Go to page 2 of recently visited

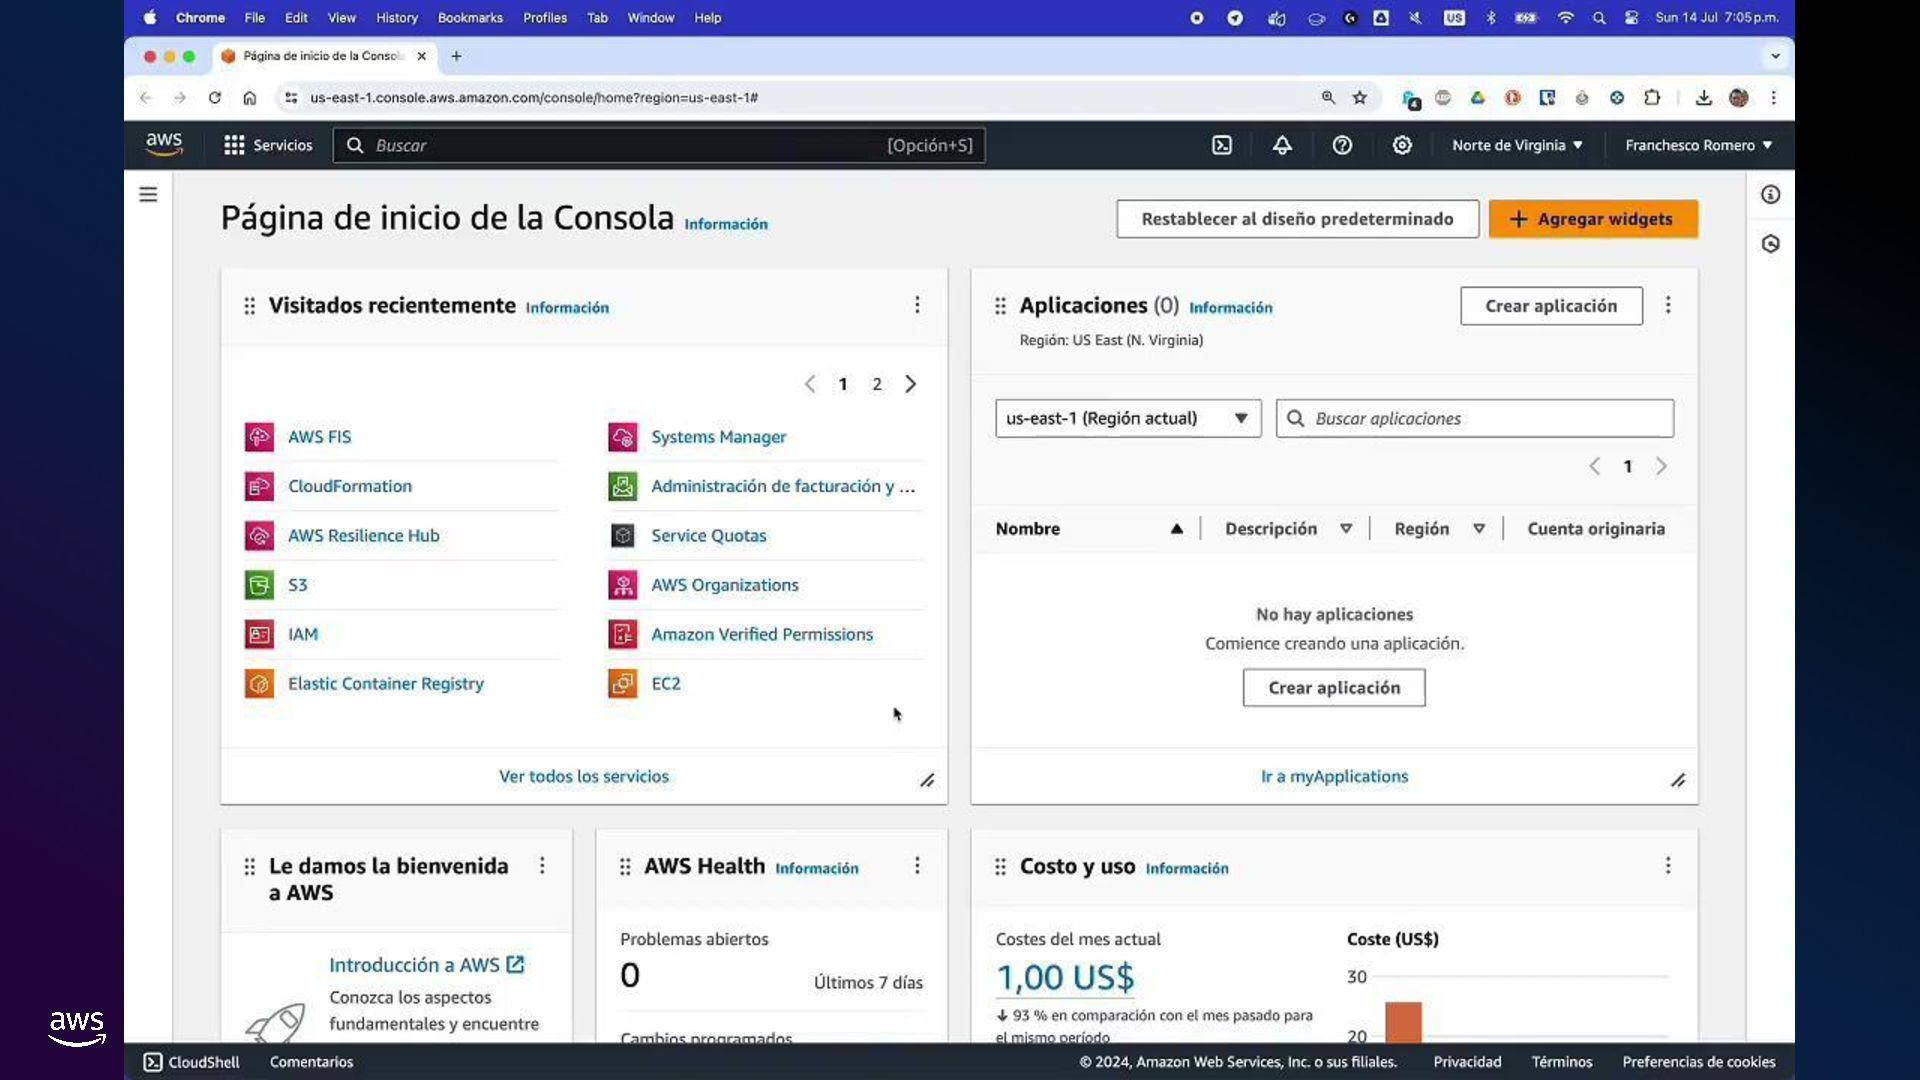click(877, 384)
